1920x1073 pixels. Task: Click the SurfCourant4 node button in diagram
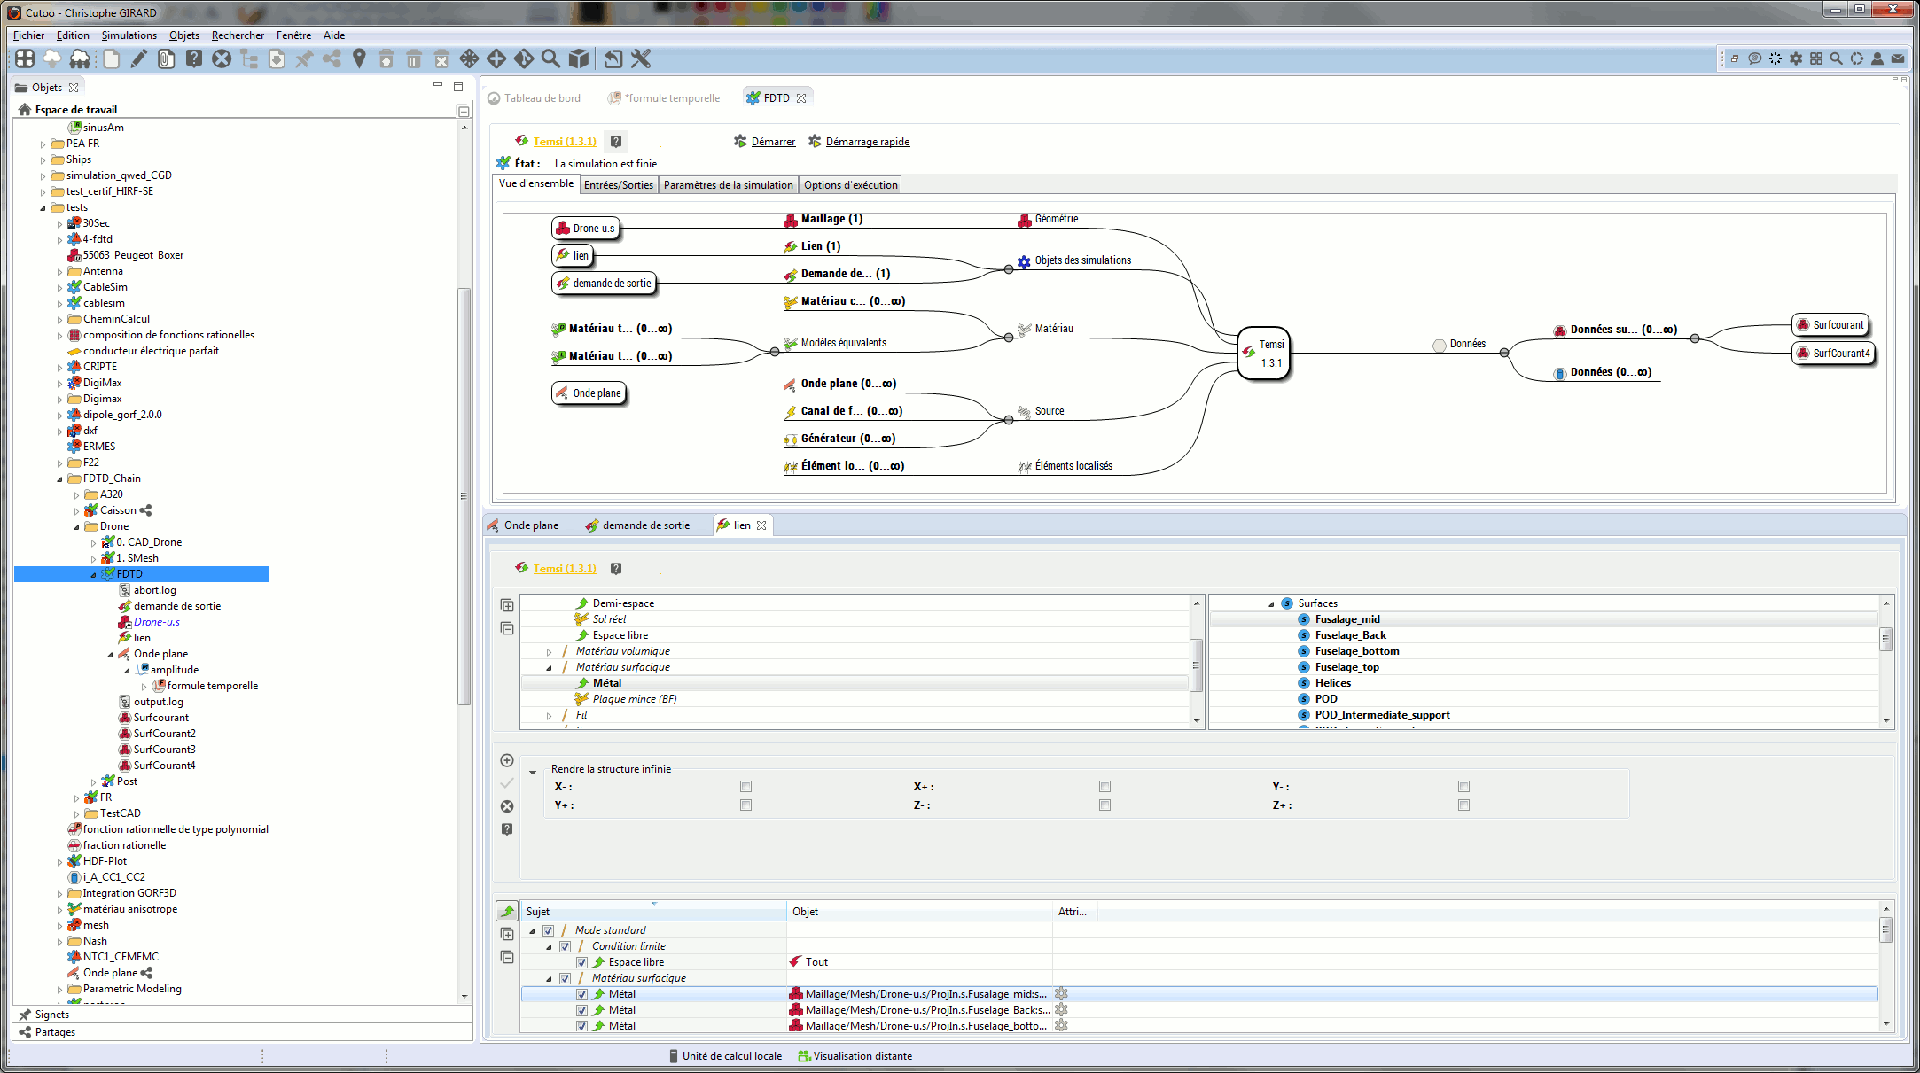(1832, 353)
